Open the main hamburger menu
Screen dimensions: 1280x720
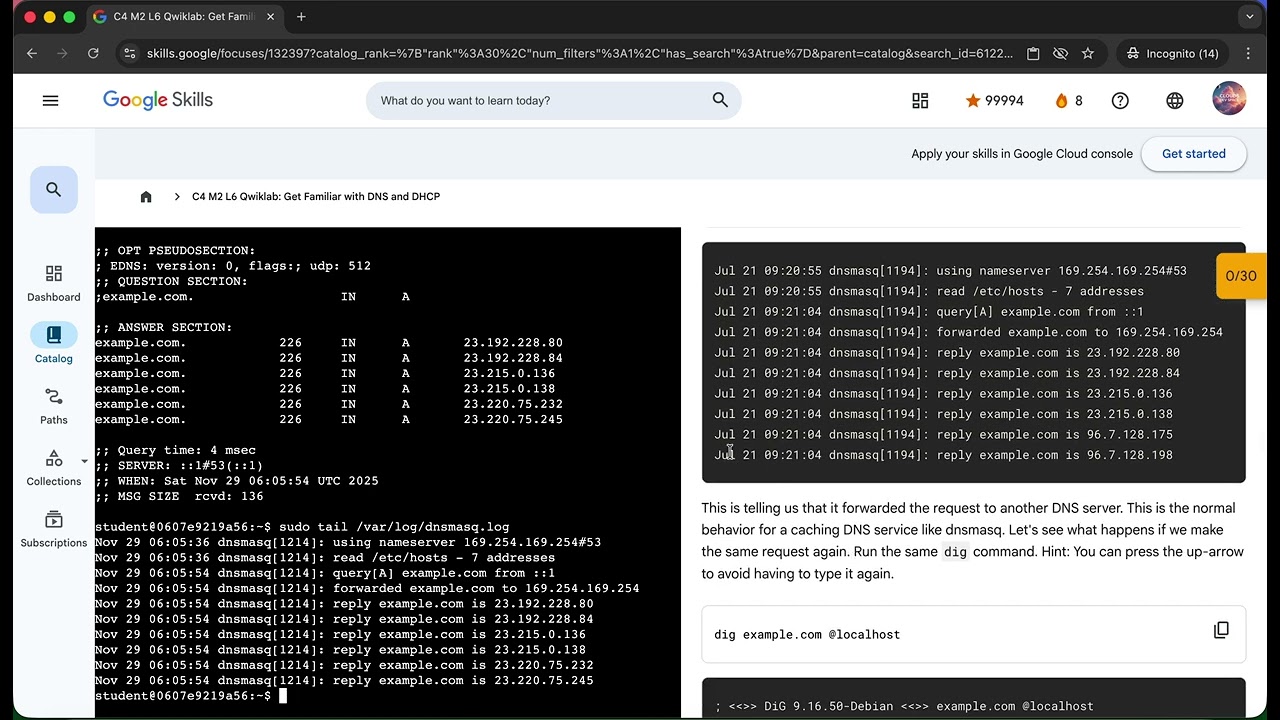(50, 100)
